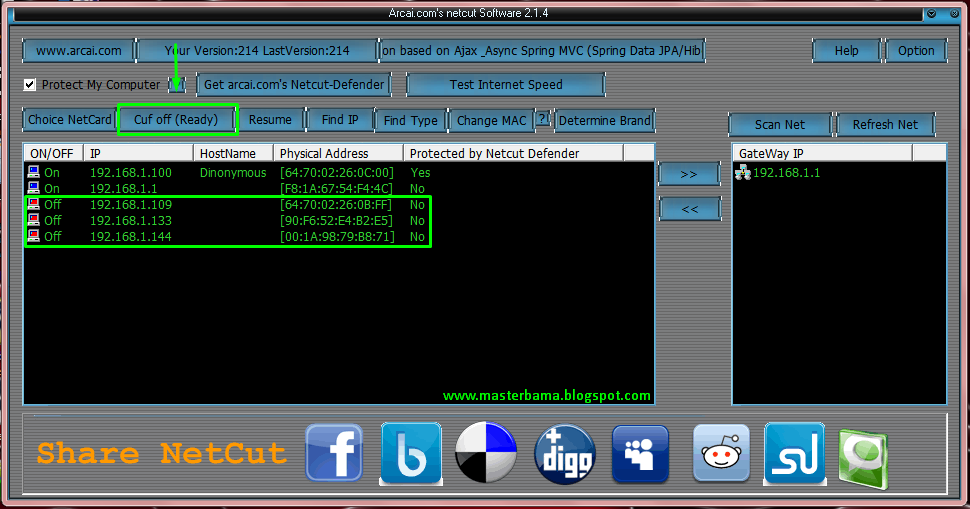Click gateway network icon beside 192.168.1.1
The image size is (970, 509).
[743, 173]
